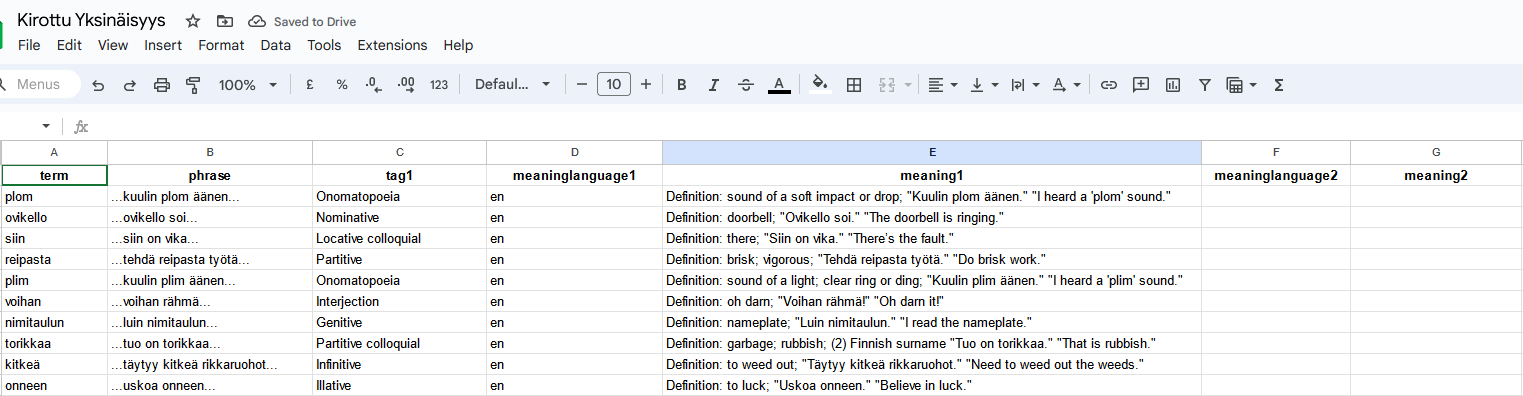Open the Help menu
The height and width of the screenshot is (396, 1523).
pyautogui.click(x=458, y=45)
